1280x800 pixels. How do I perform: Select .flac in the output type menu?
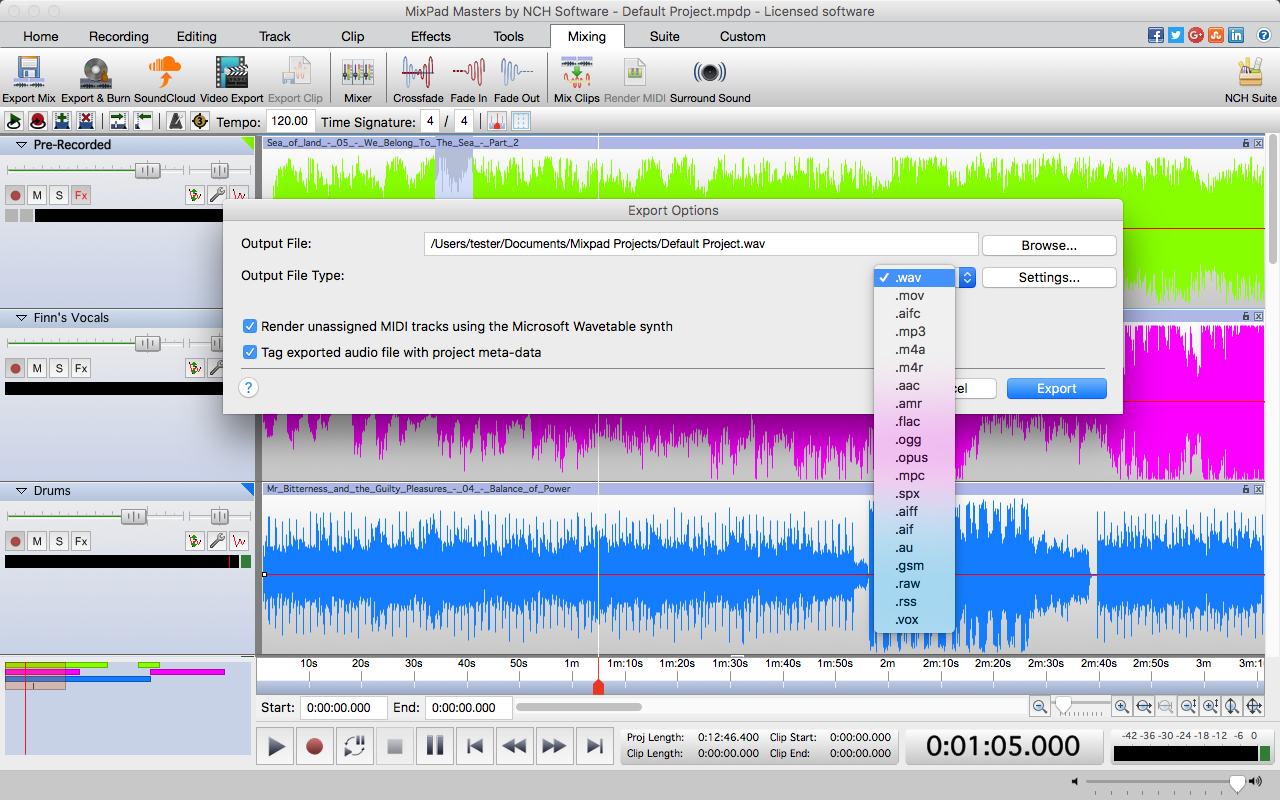[x=908, y=422]
